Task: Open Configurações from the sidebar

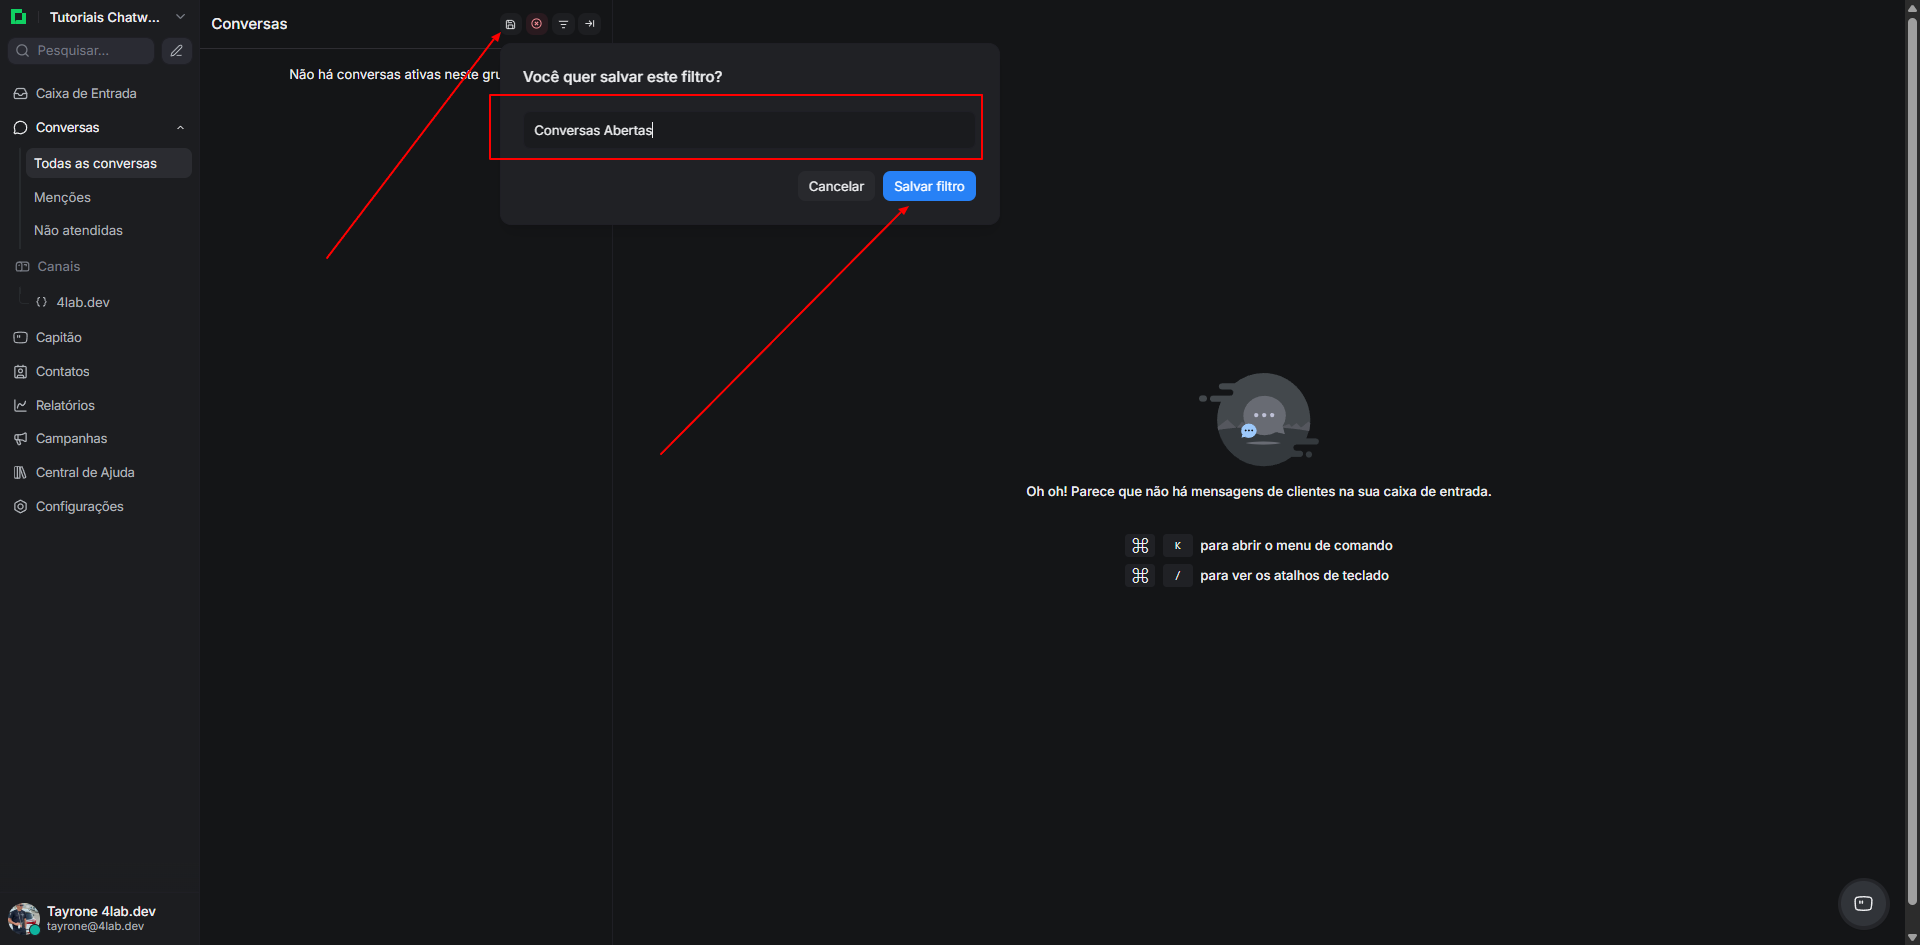Action: tap(80, 507)
